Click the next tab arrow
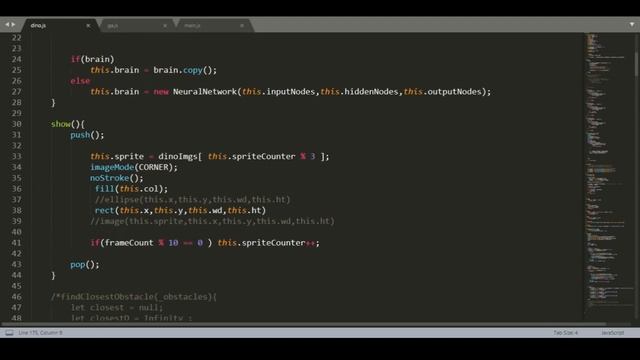This screenshot has height=360, width=640. tap(13, 25)
